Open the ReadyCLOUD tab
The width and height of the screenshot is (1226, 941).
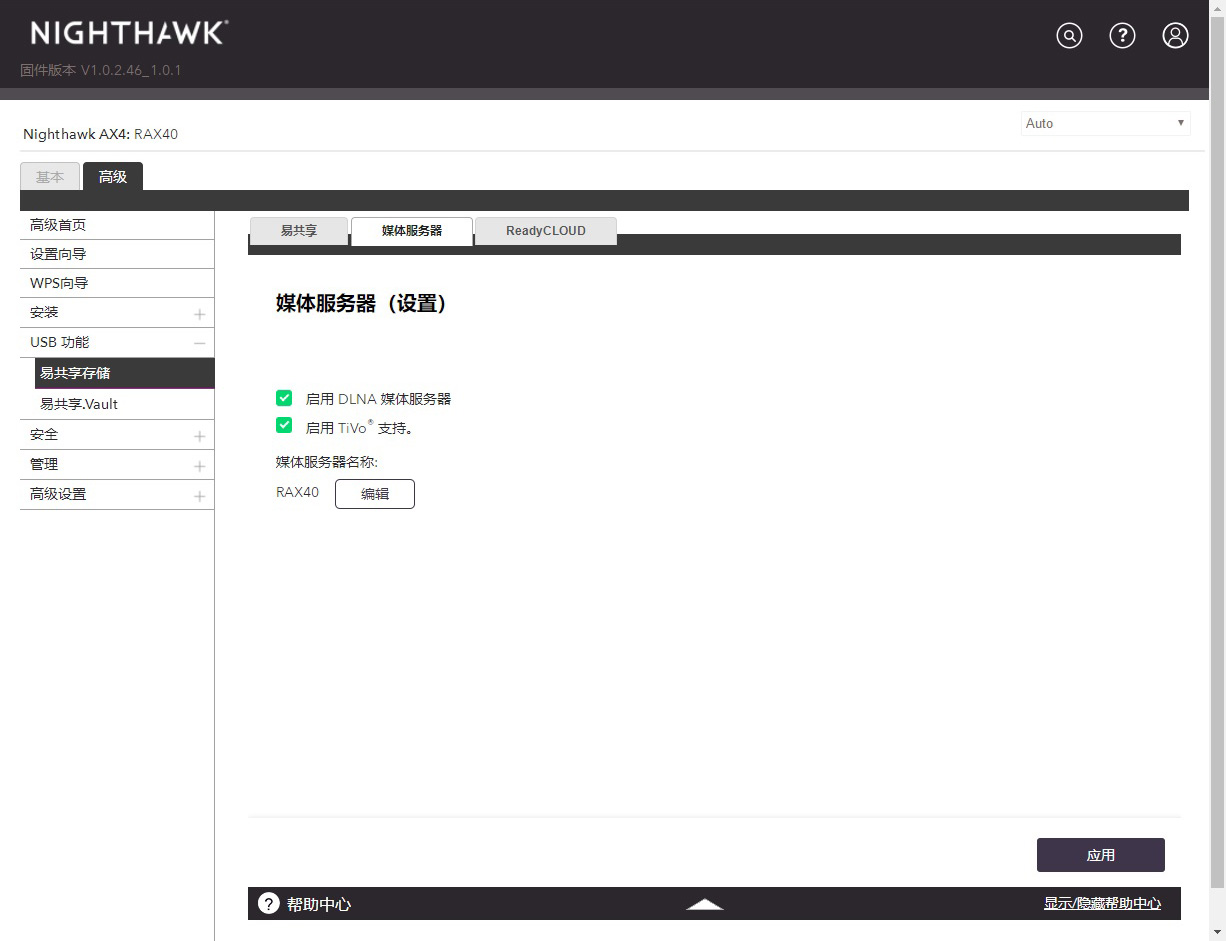[546, 231]
